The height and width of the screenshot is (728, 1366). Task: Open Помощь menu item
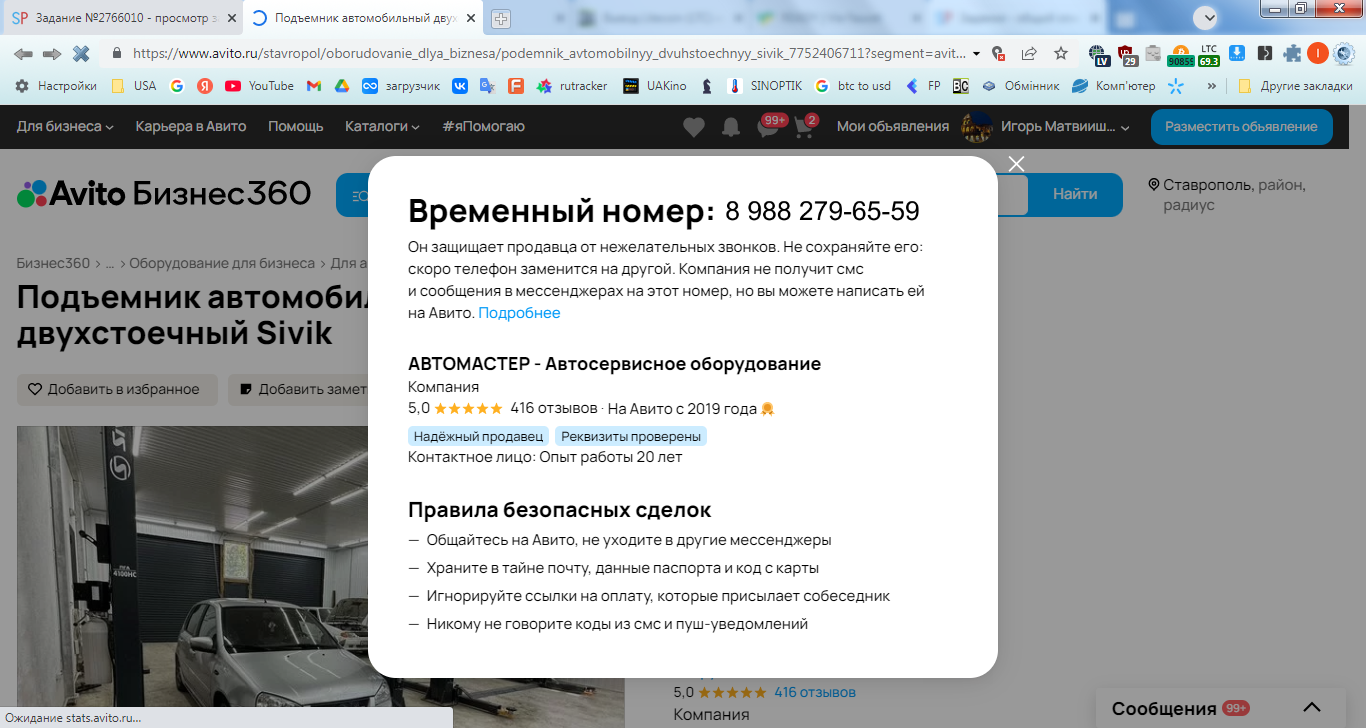click(x=296, y=126)
